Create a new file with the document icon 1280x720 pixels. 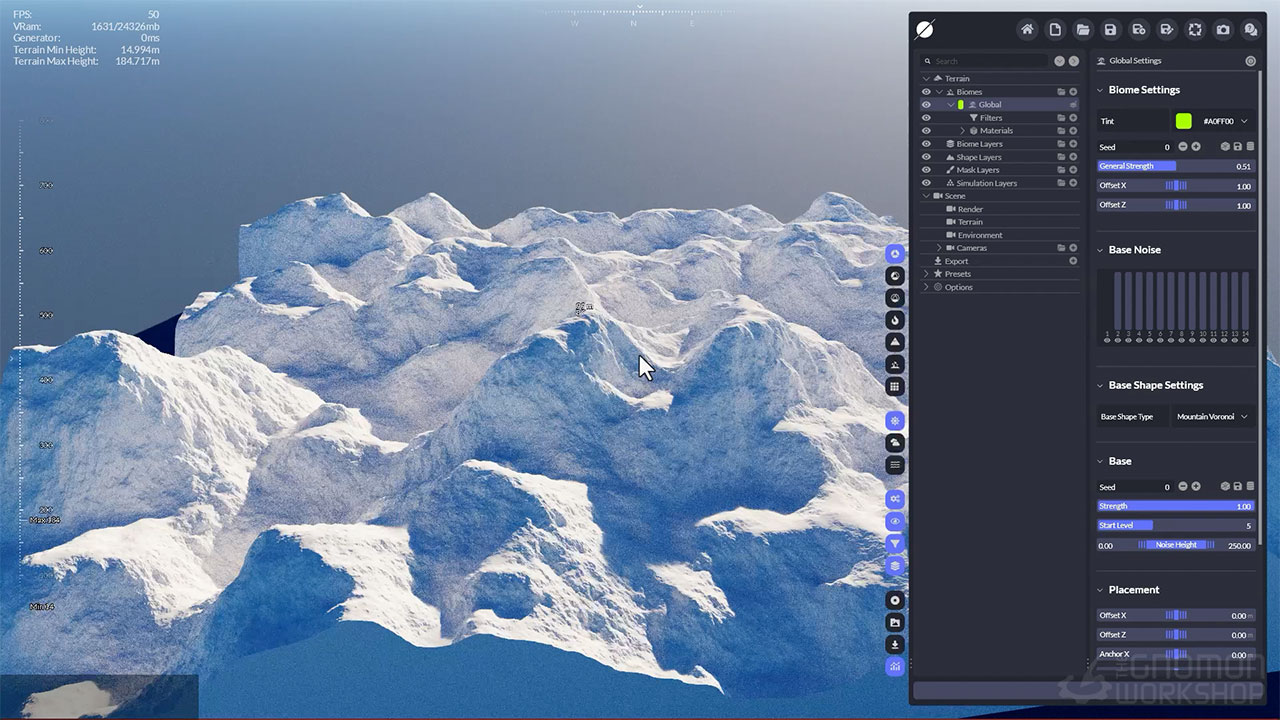click(x=1055, y=30)
